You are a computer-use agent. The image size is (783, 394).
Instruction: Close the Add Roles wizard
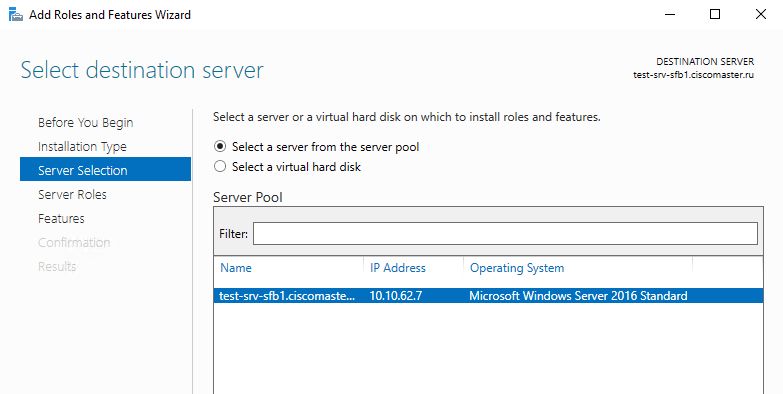point(761,14)
